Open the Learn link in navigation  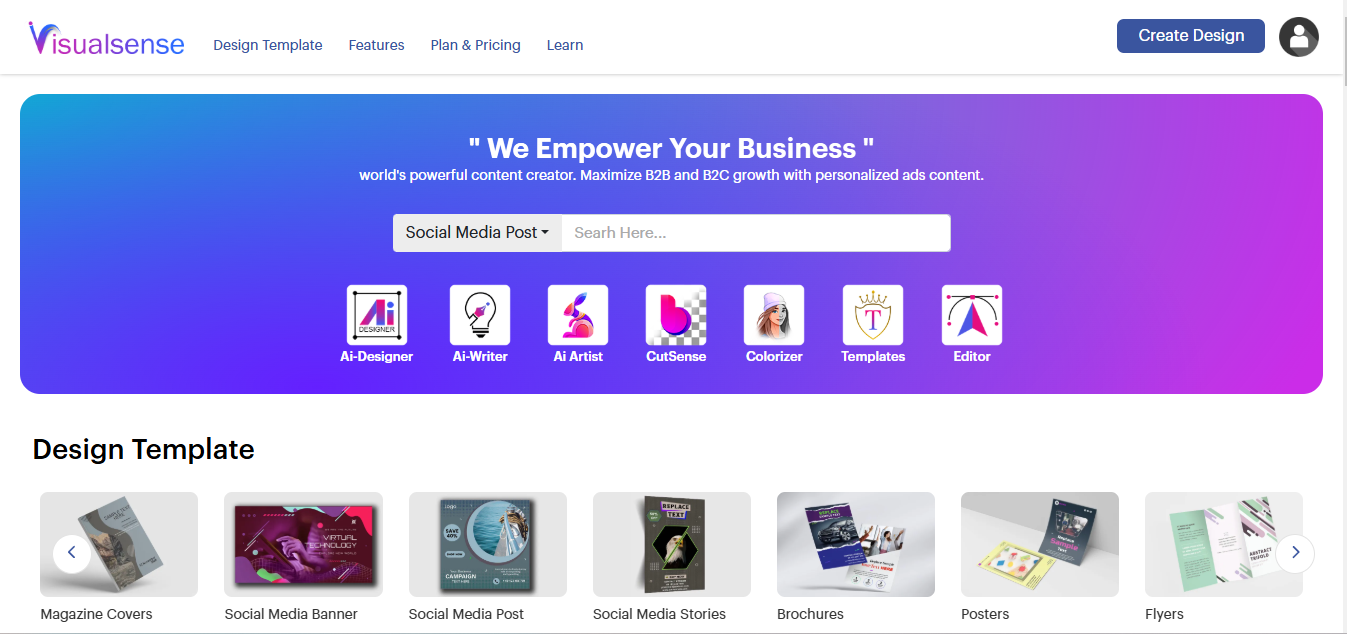[x=565, y=45]
